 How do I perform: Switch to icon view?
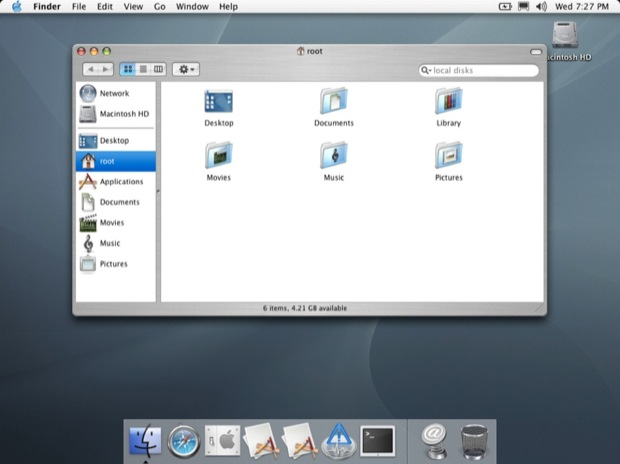(x=128, y=69)
